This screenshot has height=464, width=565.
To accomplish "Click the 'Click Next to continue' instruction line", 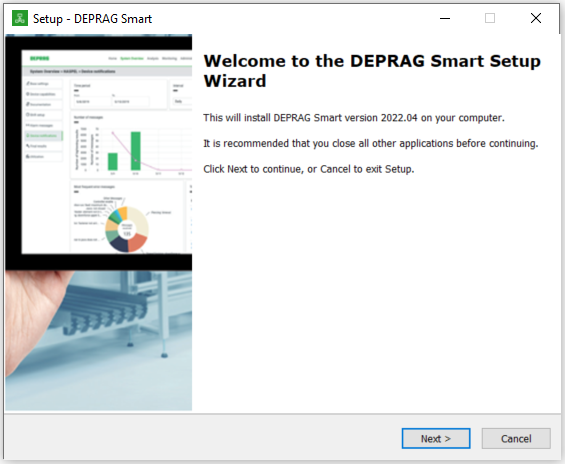I will tap(308, 169).
